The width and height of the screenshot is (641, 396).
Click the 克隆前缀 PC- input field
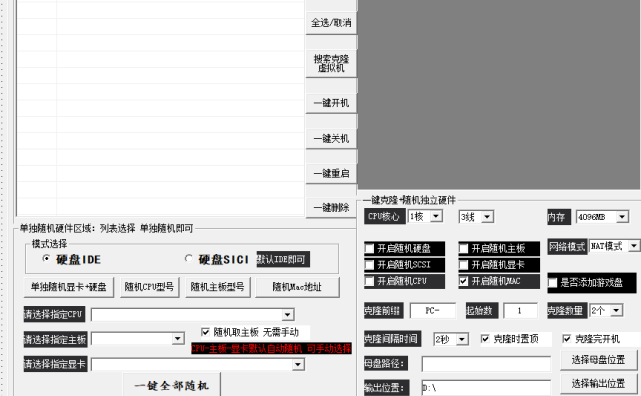coord(433,311)
